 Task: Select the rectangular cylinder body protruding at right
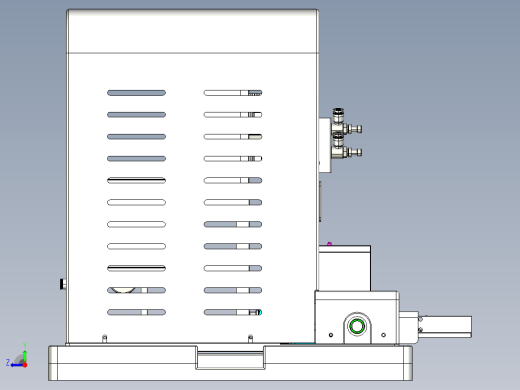(445, 327)
